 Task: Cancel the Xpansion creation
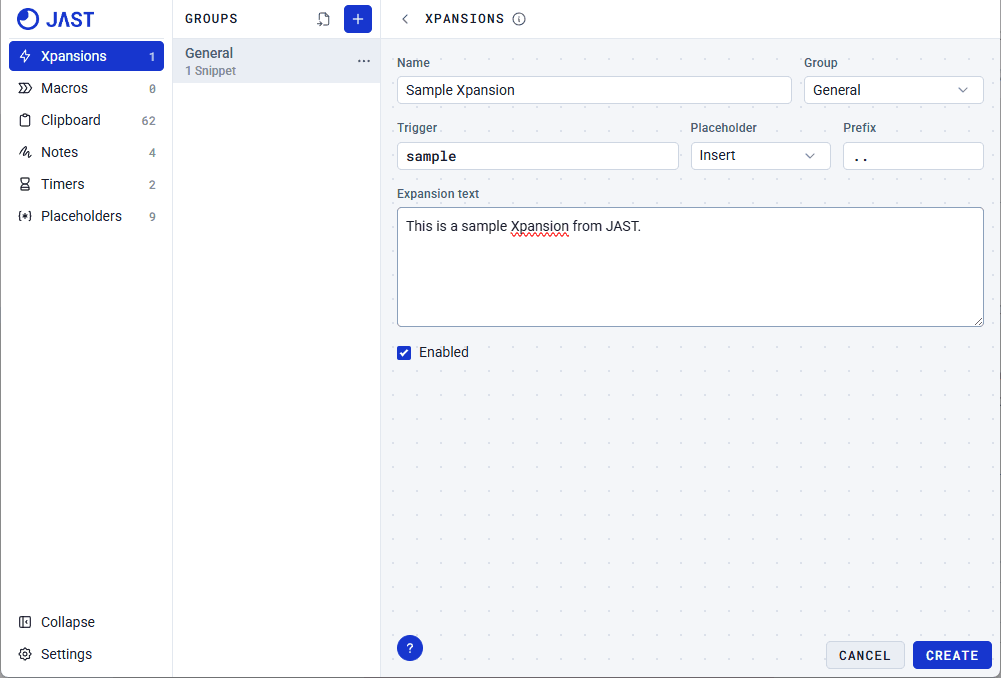click(865, 655)
